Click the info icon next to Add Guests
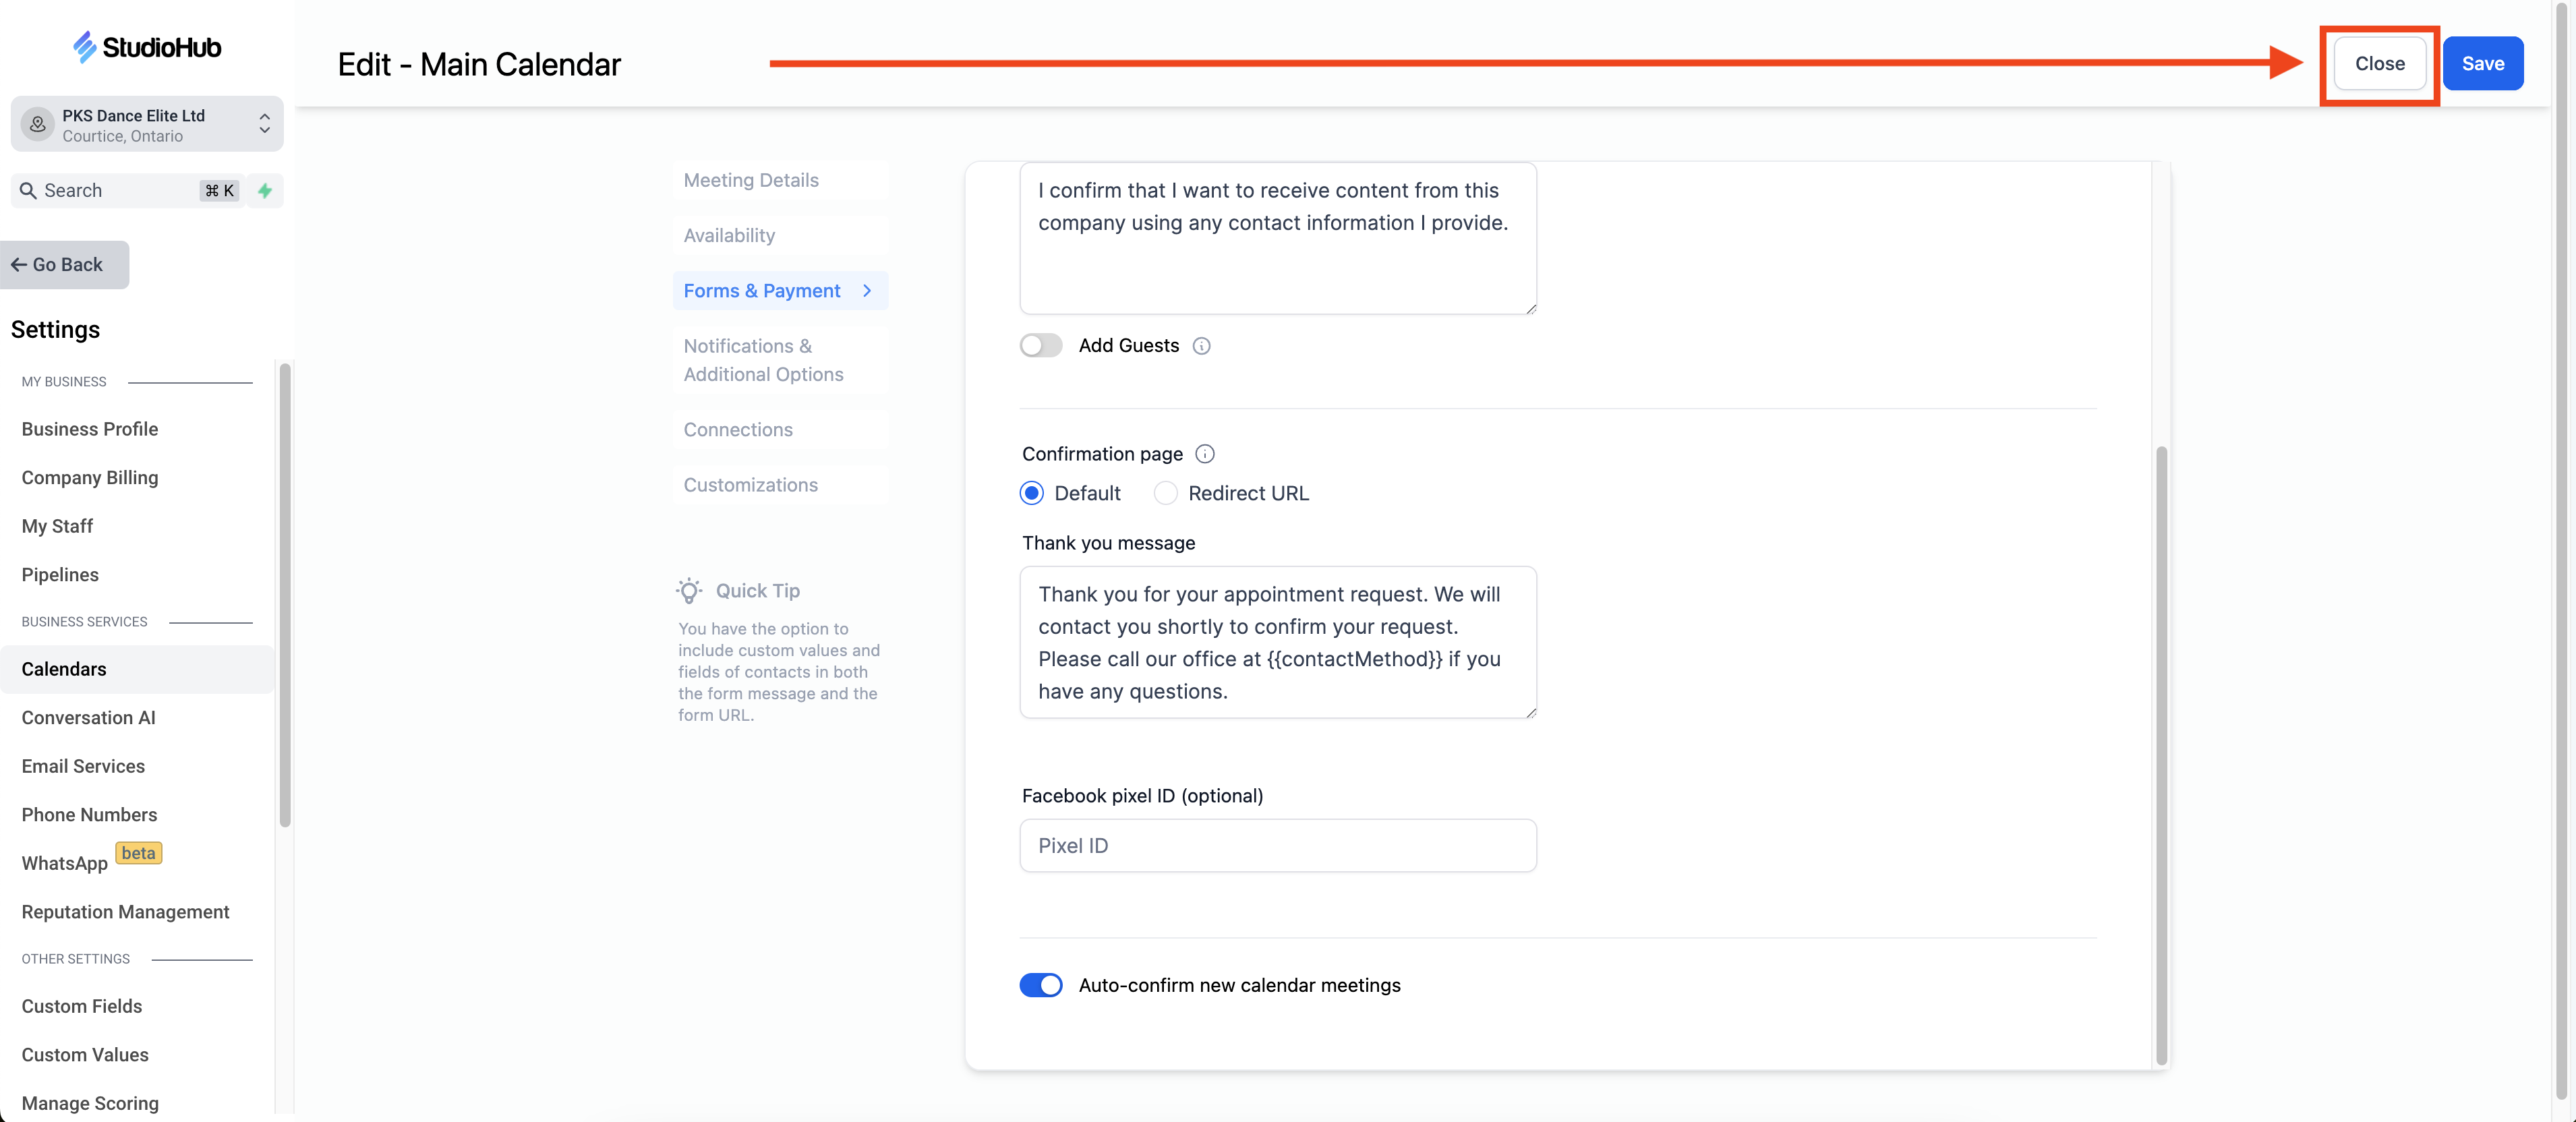Image resolution: width=2576 pixels, height=1122 pixels. tap(1201, 346)
